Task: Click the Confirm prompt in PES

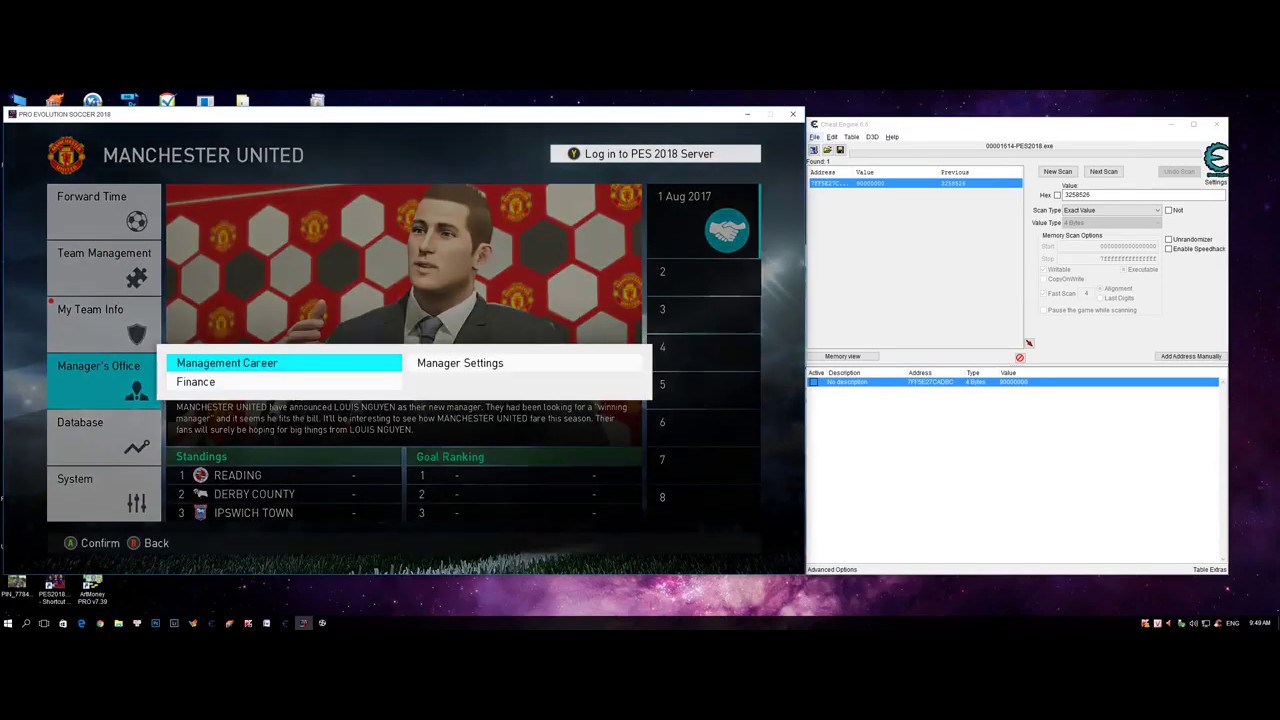Action: [x=92, y=543]
